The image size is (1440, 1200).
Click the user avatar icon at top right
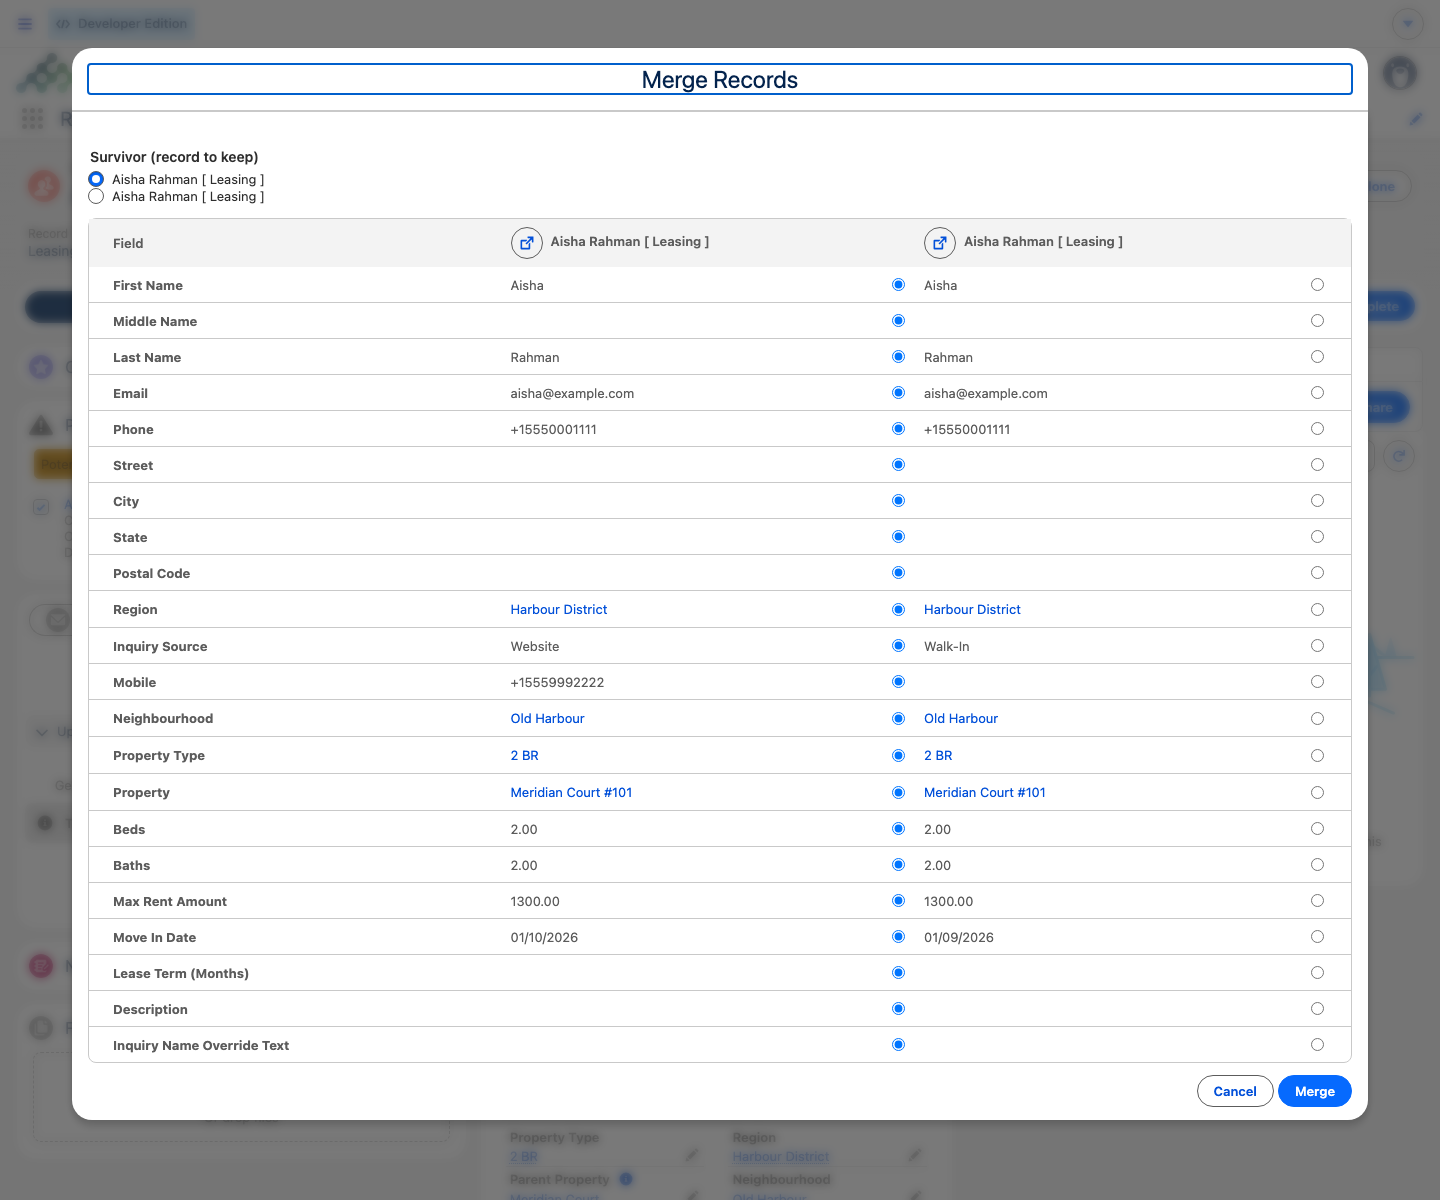(1400, 73)
